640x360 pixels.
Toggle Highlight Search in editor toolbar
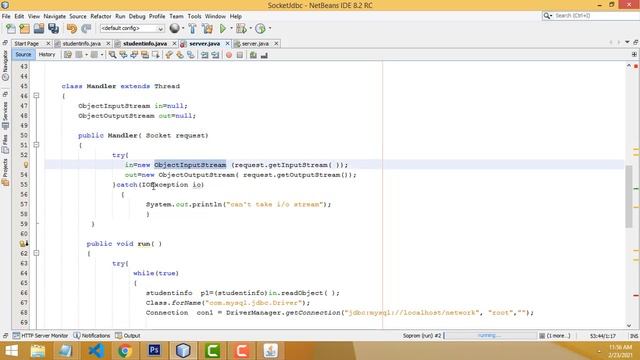(x=144, y=55)
